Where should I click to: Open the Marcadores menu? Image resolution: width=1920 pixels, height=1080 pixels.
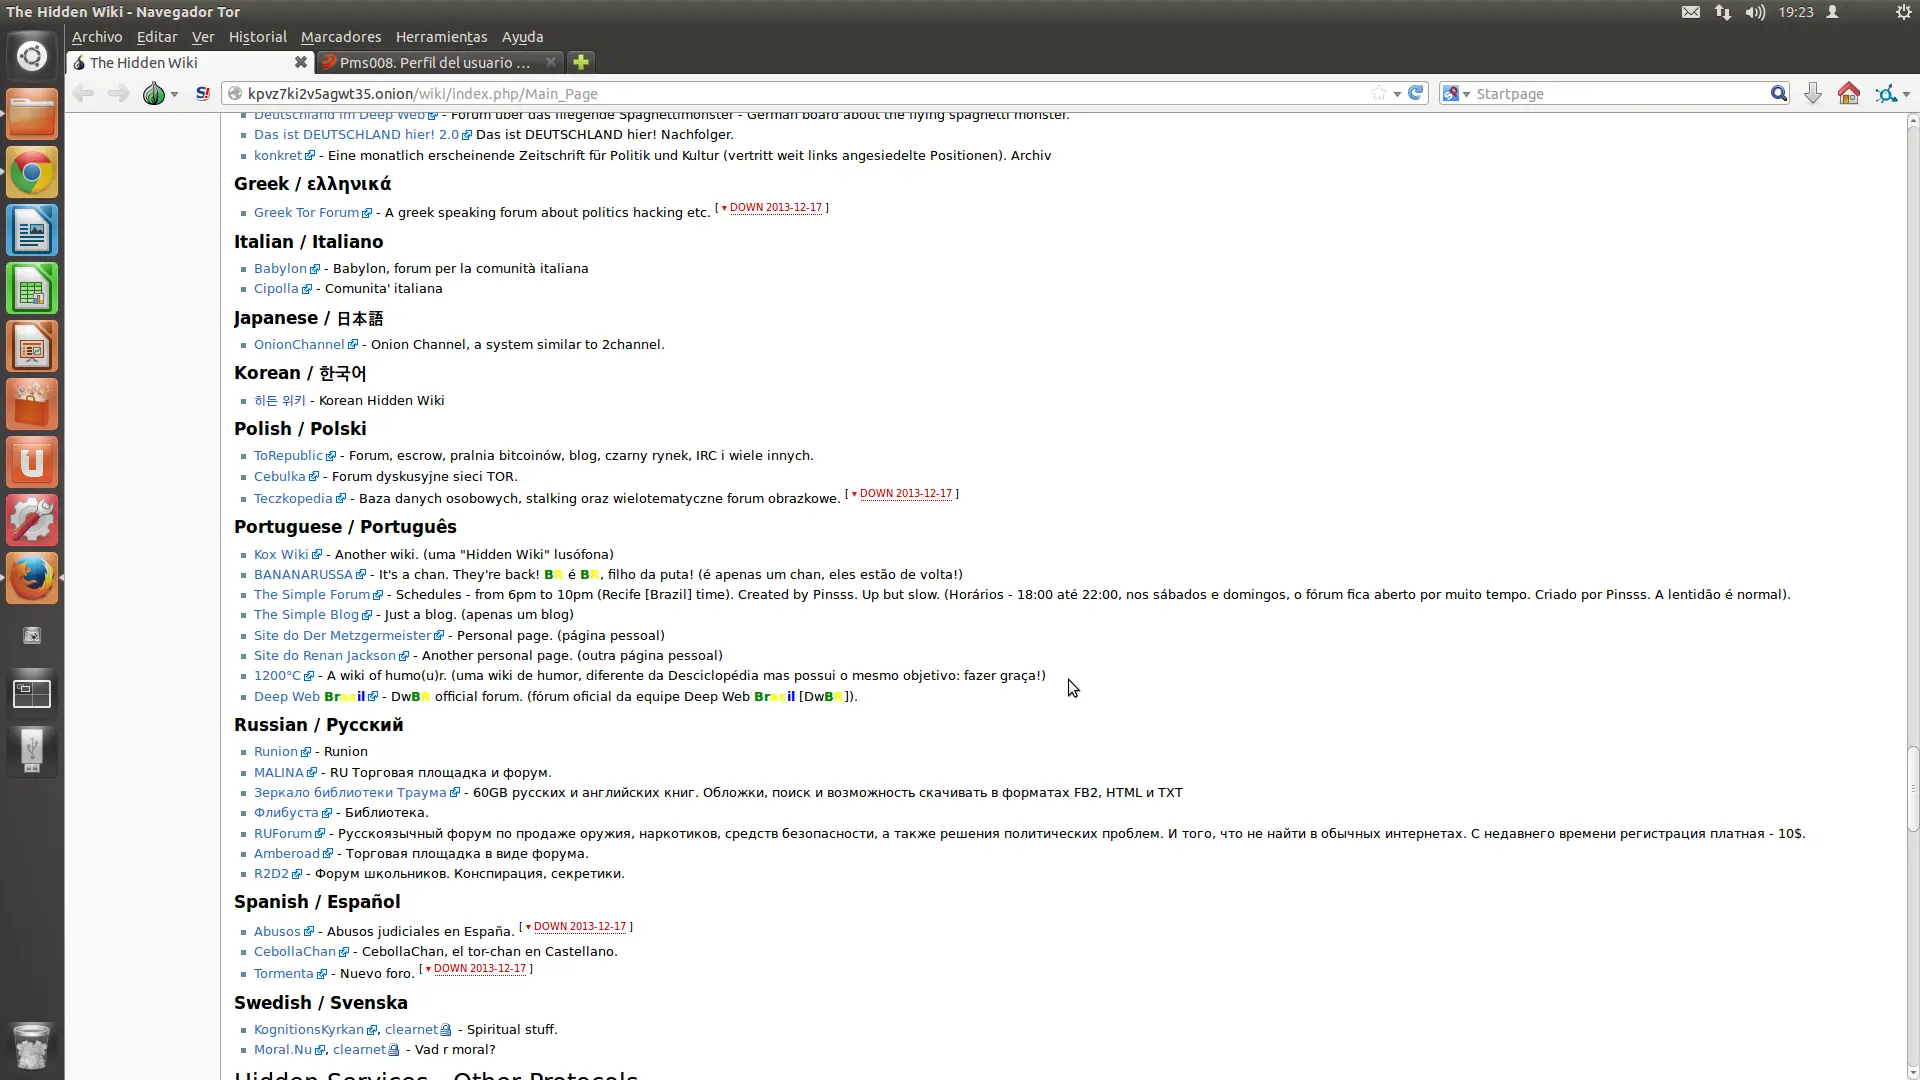point(341,37)
